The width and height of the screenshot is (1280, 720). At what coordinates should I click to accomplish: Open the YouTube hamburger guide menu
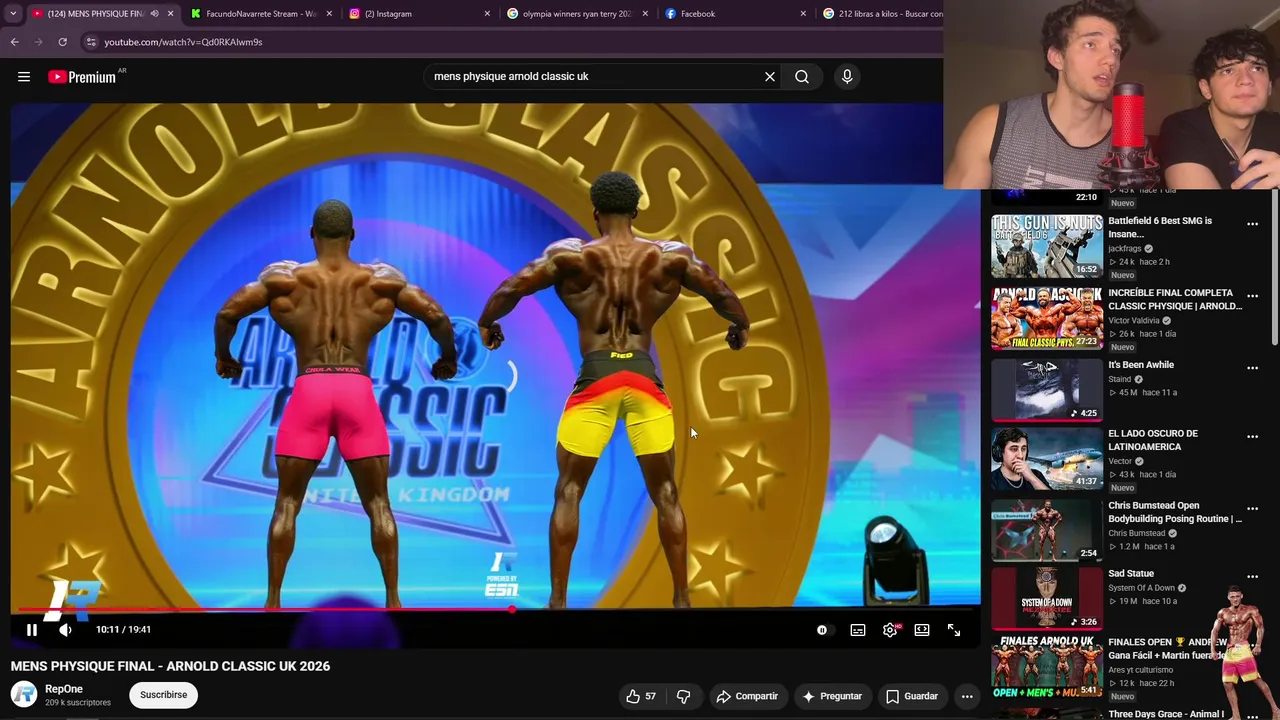coord(24,77)
